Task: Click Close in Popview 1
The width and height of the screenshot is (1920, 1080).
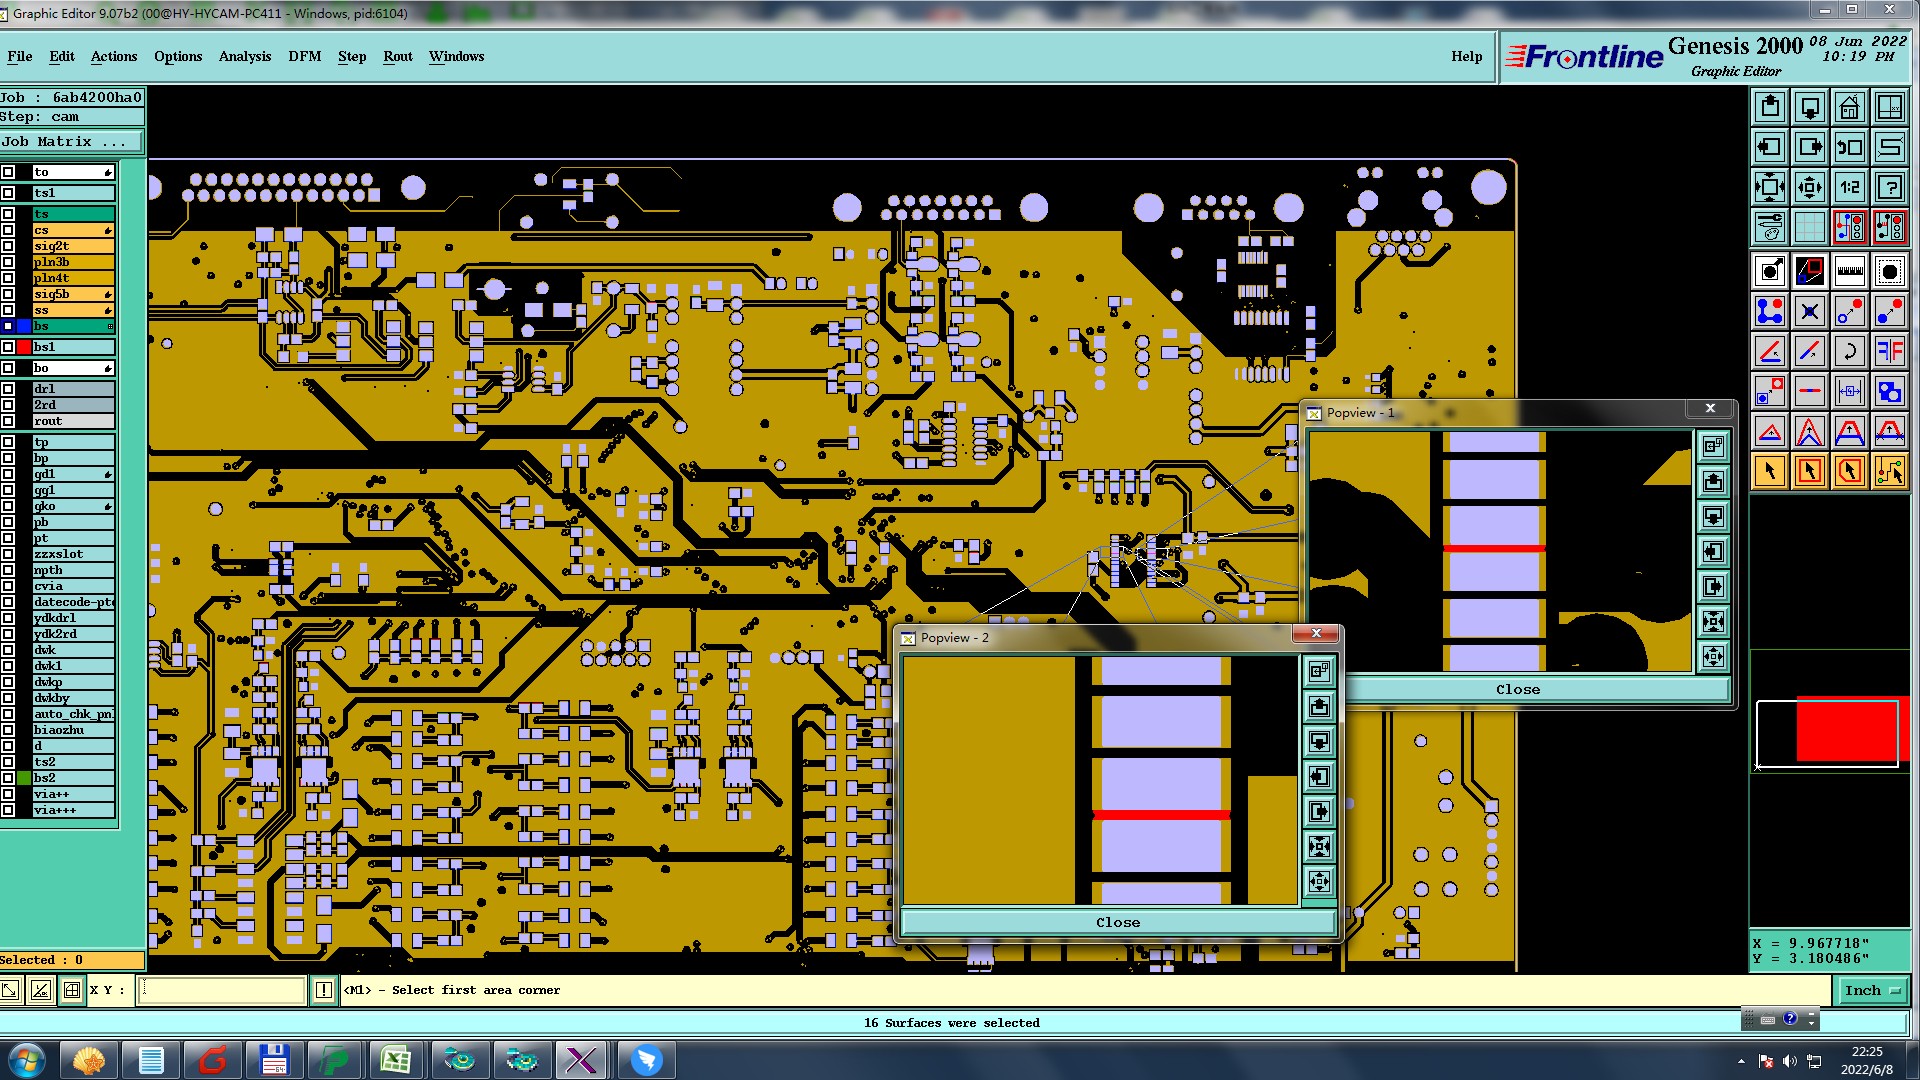Action: pyautogui.click(x=1517, y=689)
